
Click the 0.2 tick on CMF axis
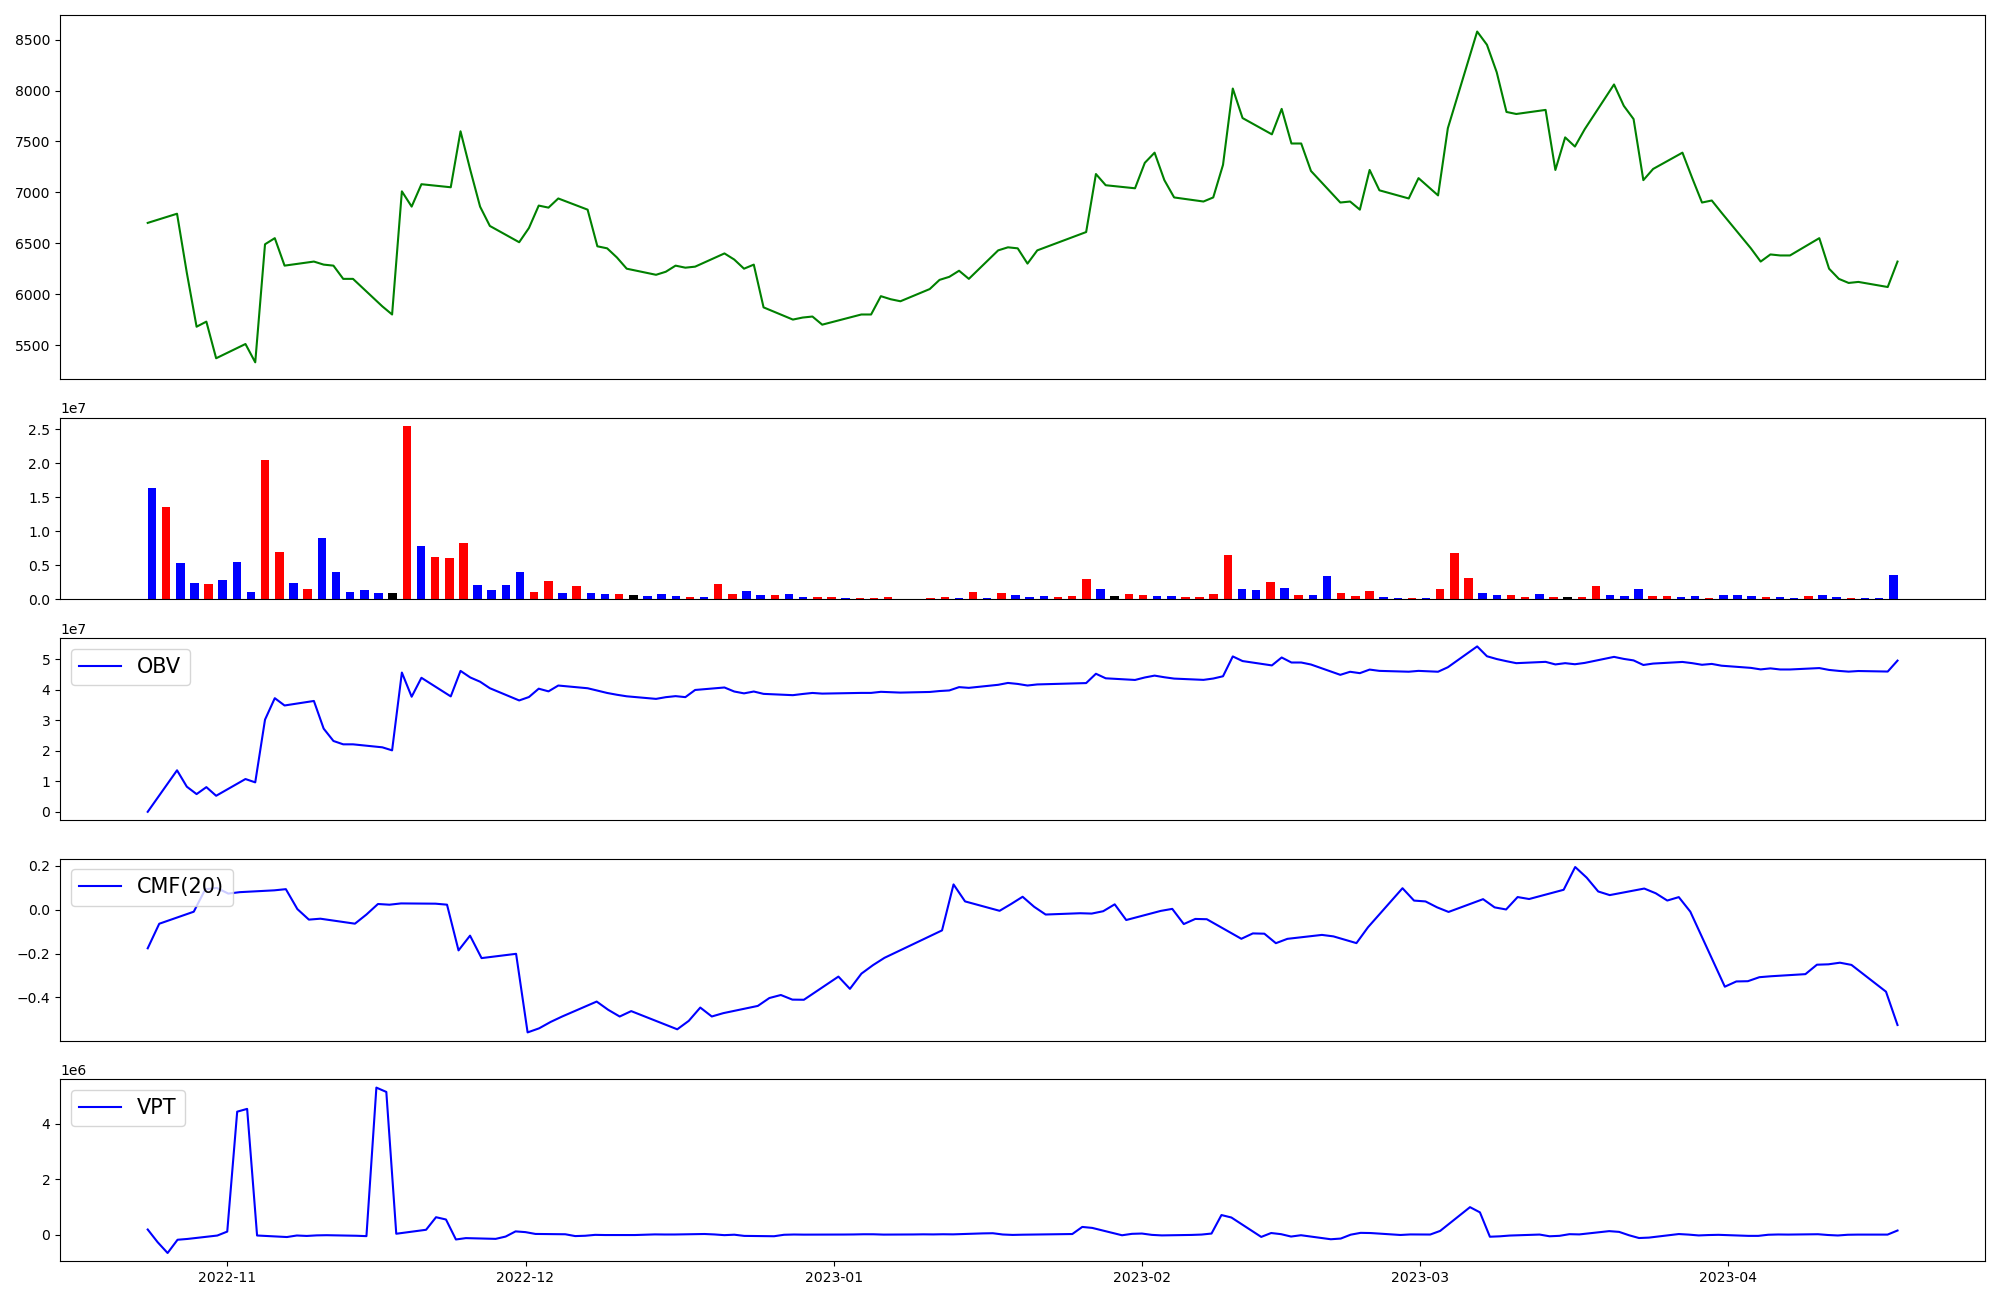(39, 866)
